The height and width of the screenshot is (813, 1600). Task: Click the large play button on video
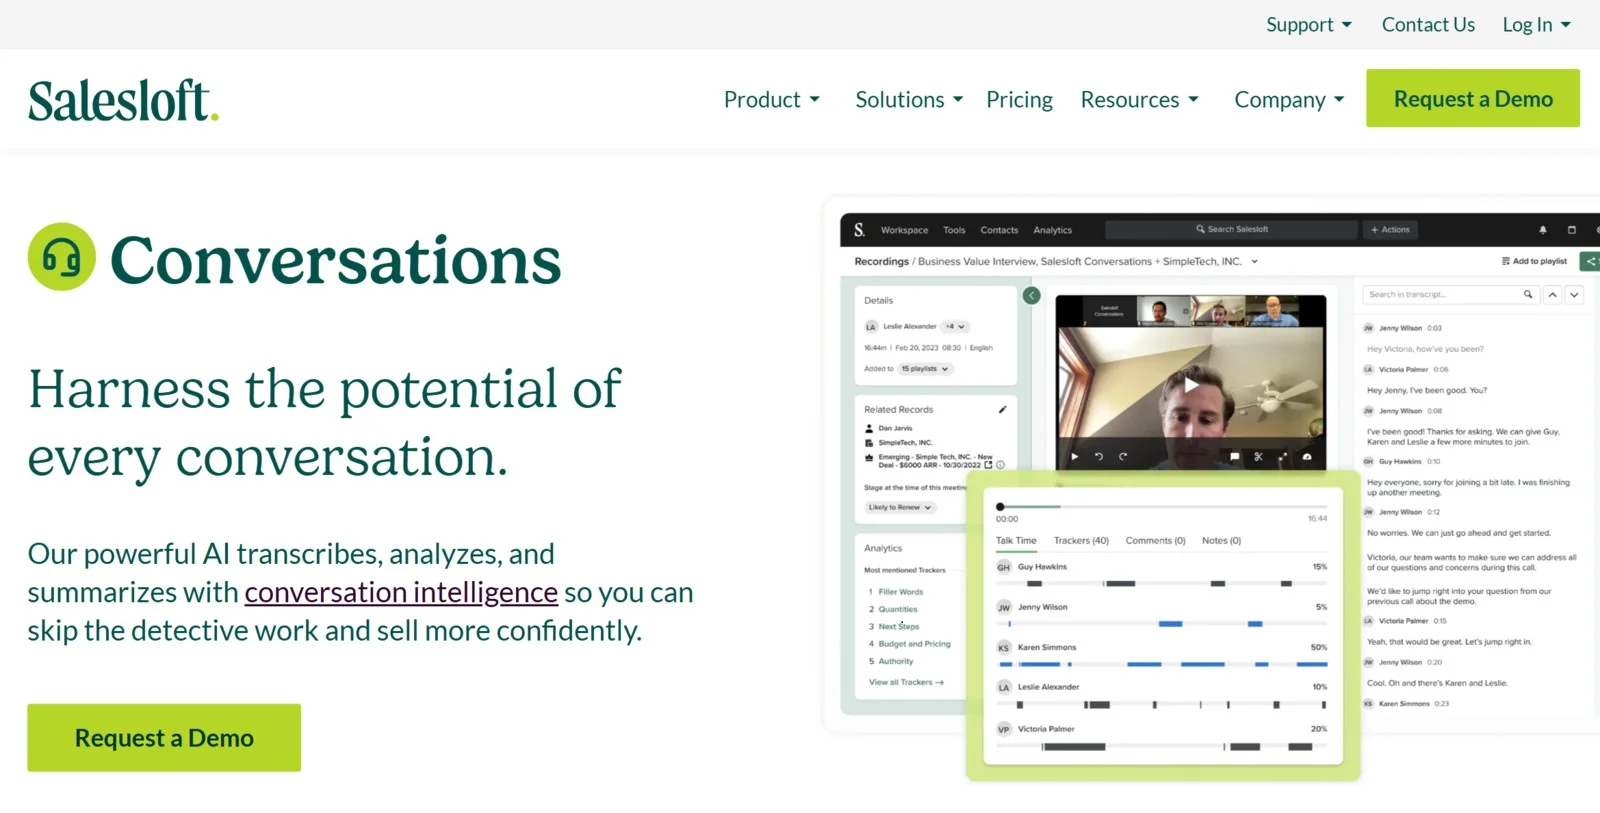point(1191,384)
